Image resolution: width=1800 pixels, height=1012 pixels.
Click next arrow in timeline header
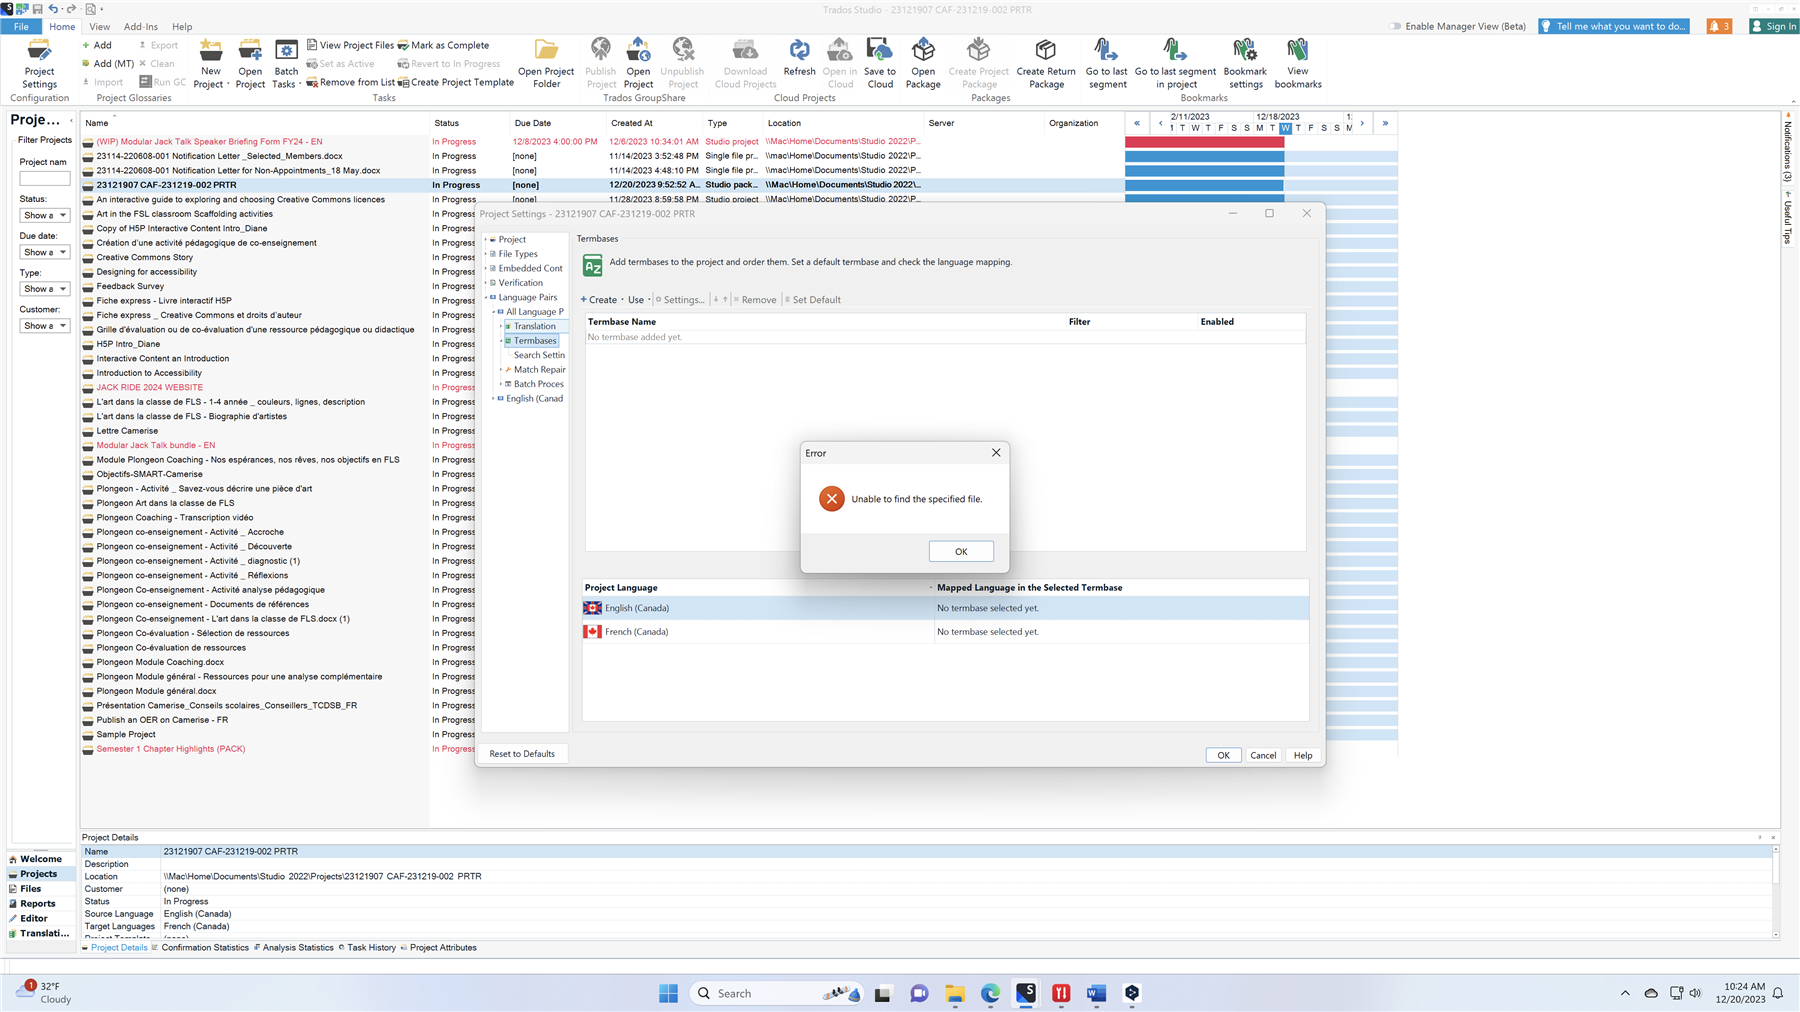click(1362, 123)
